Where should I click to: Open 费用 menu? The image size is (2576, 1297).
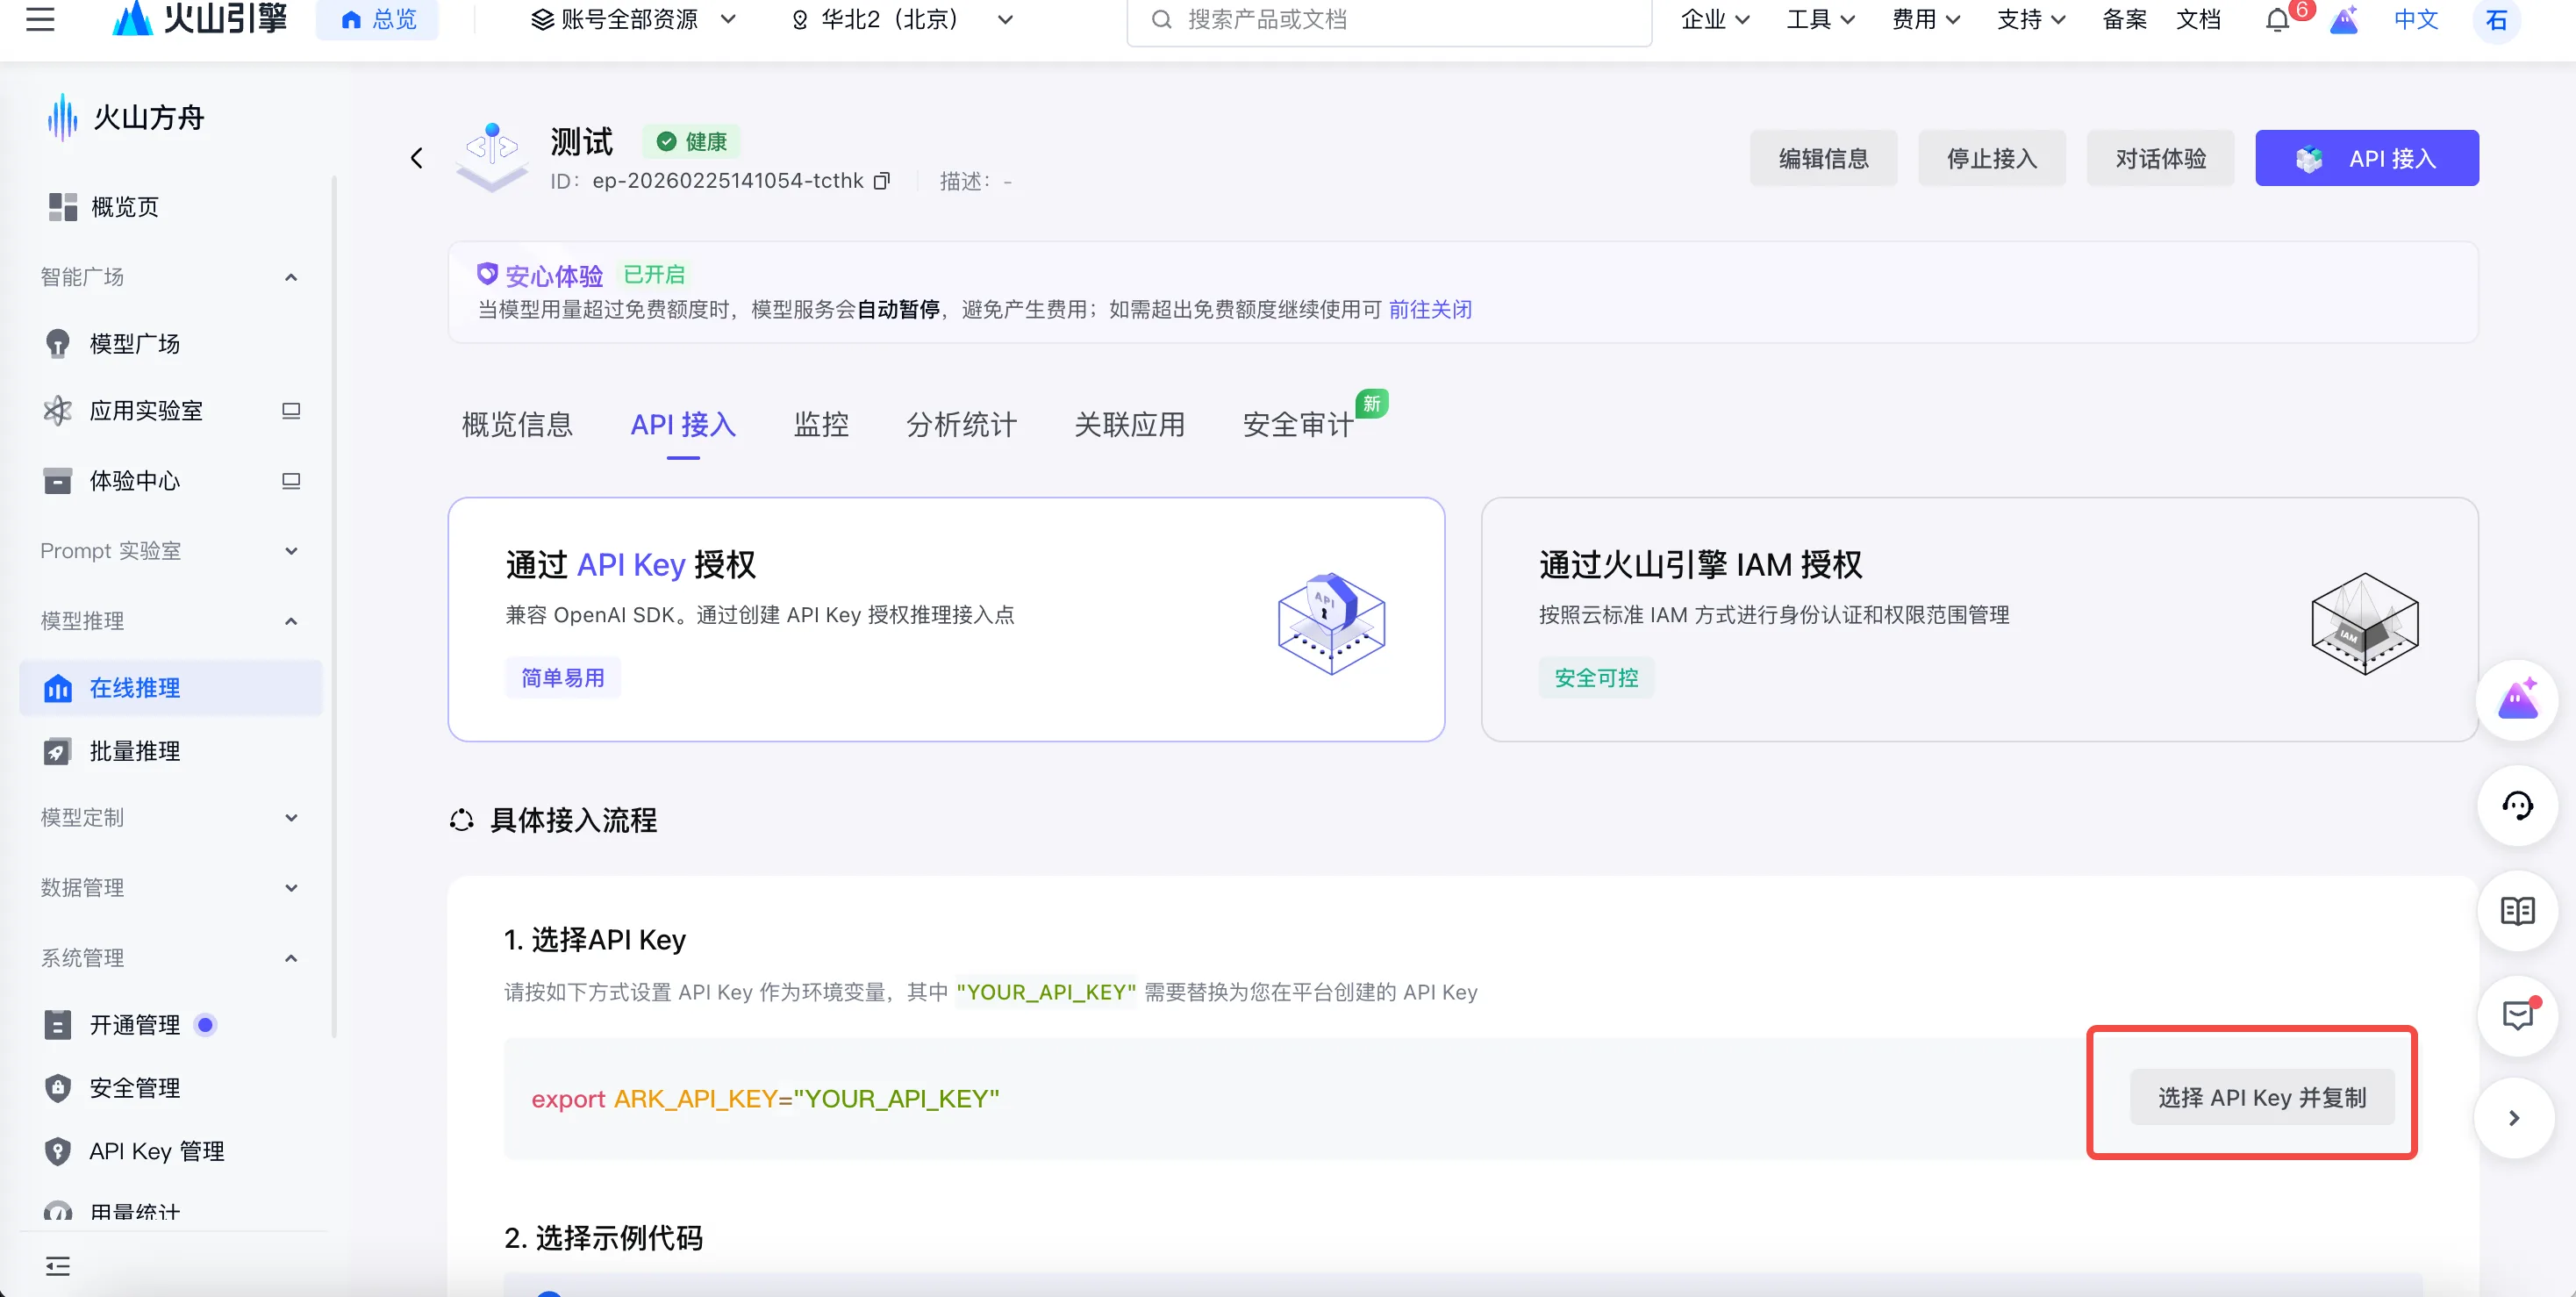(x=1925, y=19)
